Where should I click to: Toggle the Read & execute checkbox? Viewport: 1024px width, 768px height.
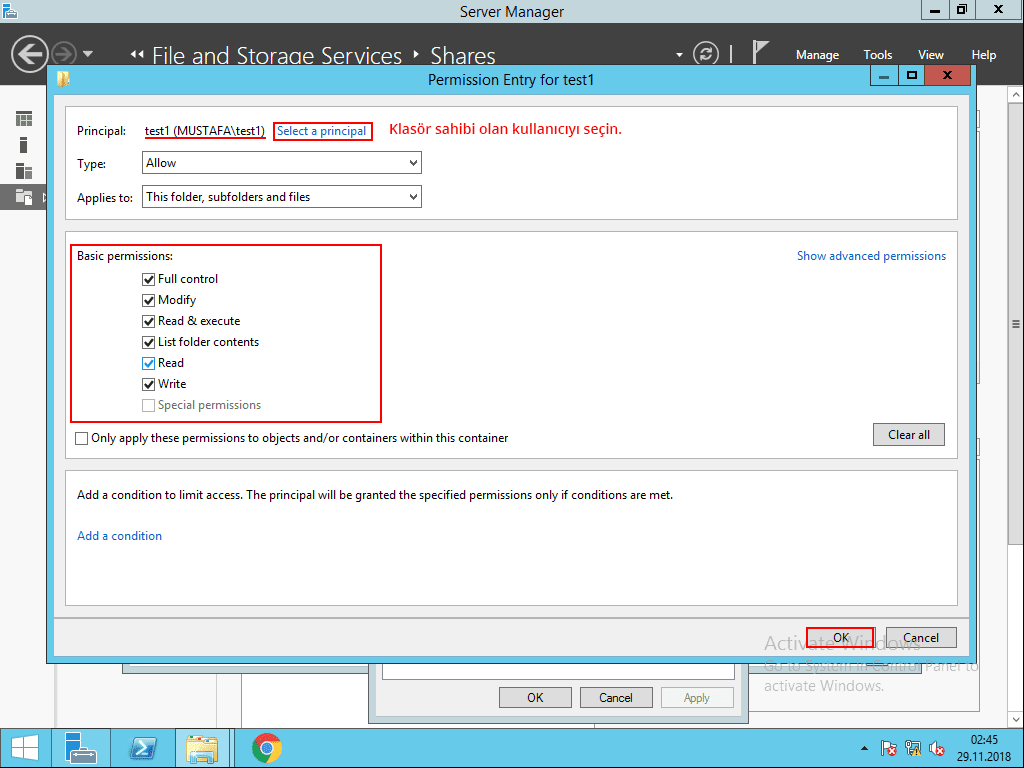tap(148, 321)
